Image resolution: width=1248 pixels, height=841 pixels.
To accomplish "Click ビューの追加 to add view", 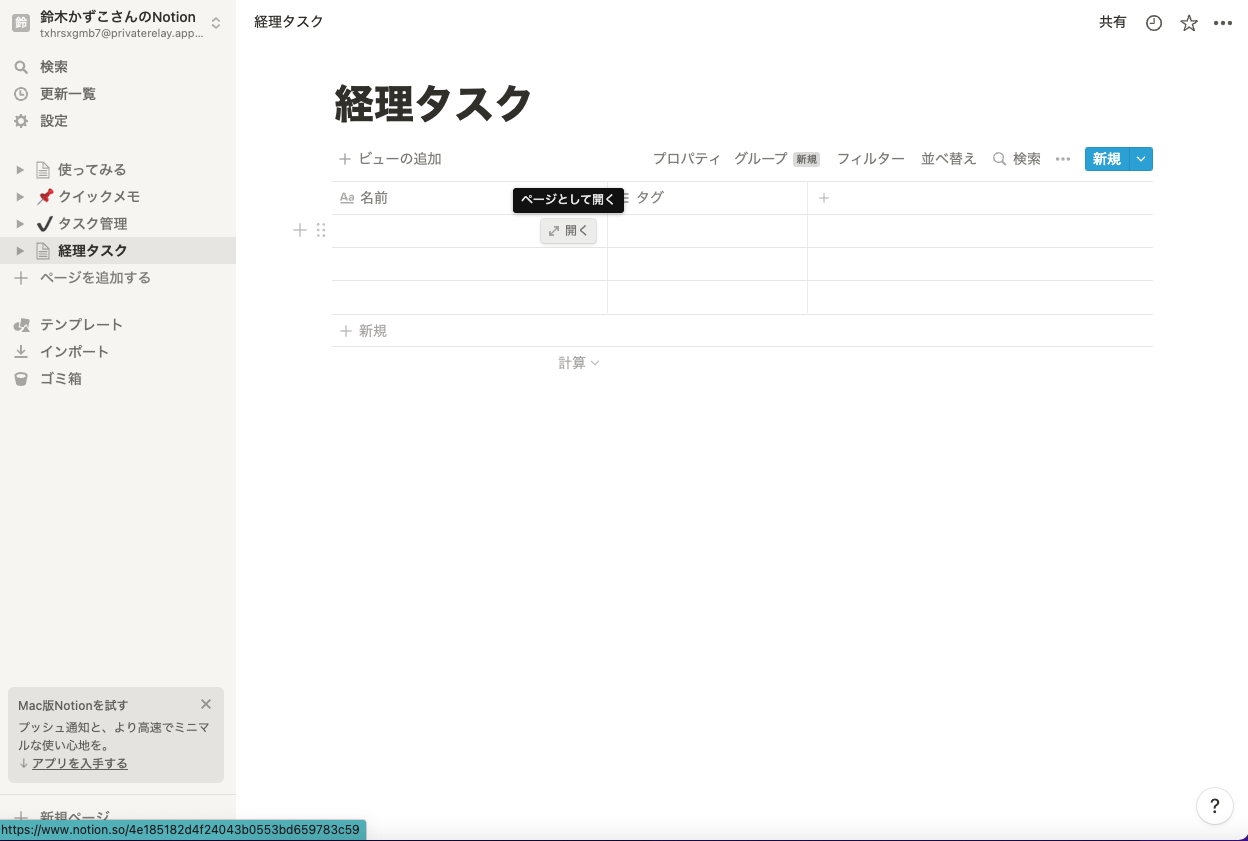I will (390, 159).
